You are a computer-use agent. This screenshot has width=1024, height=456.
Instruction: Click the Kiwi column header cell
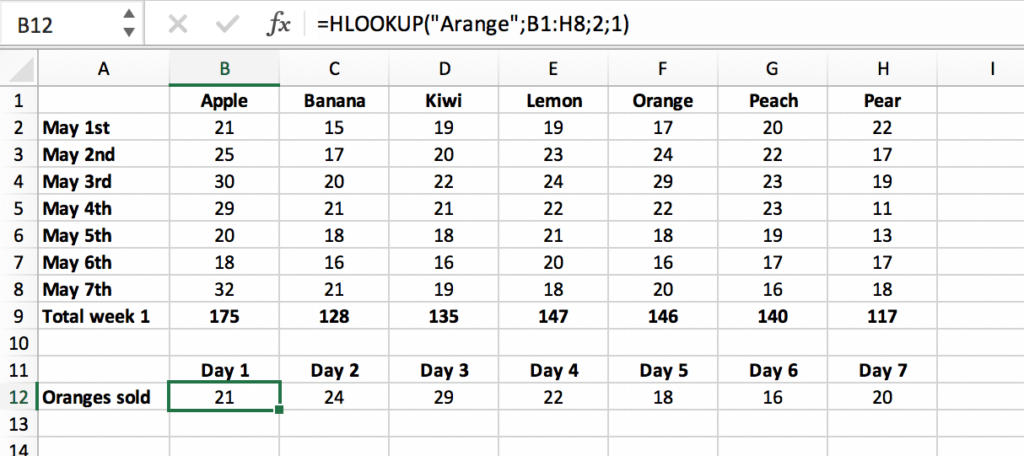point(445,100)
